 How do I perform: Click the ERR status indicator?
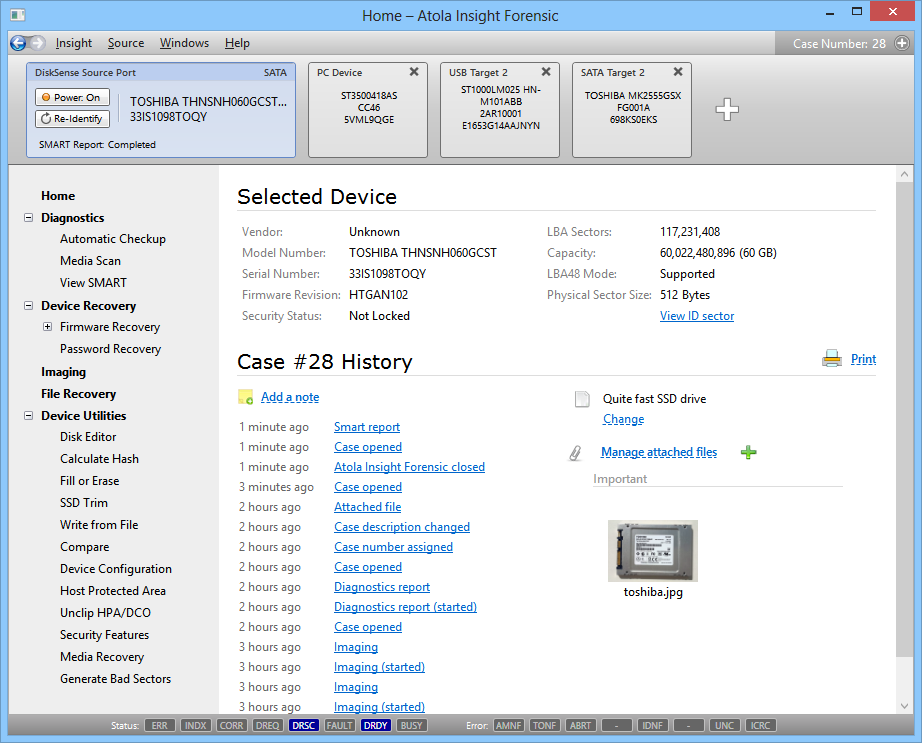click(159, 725)
